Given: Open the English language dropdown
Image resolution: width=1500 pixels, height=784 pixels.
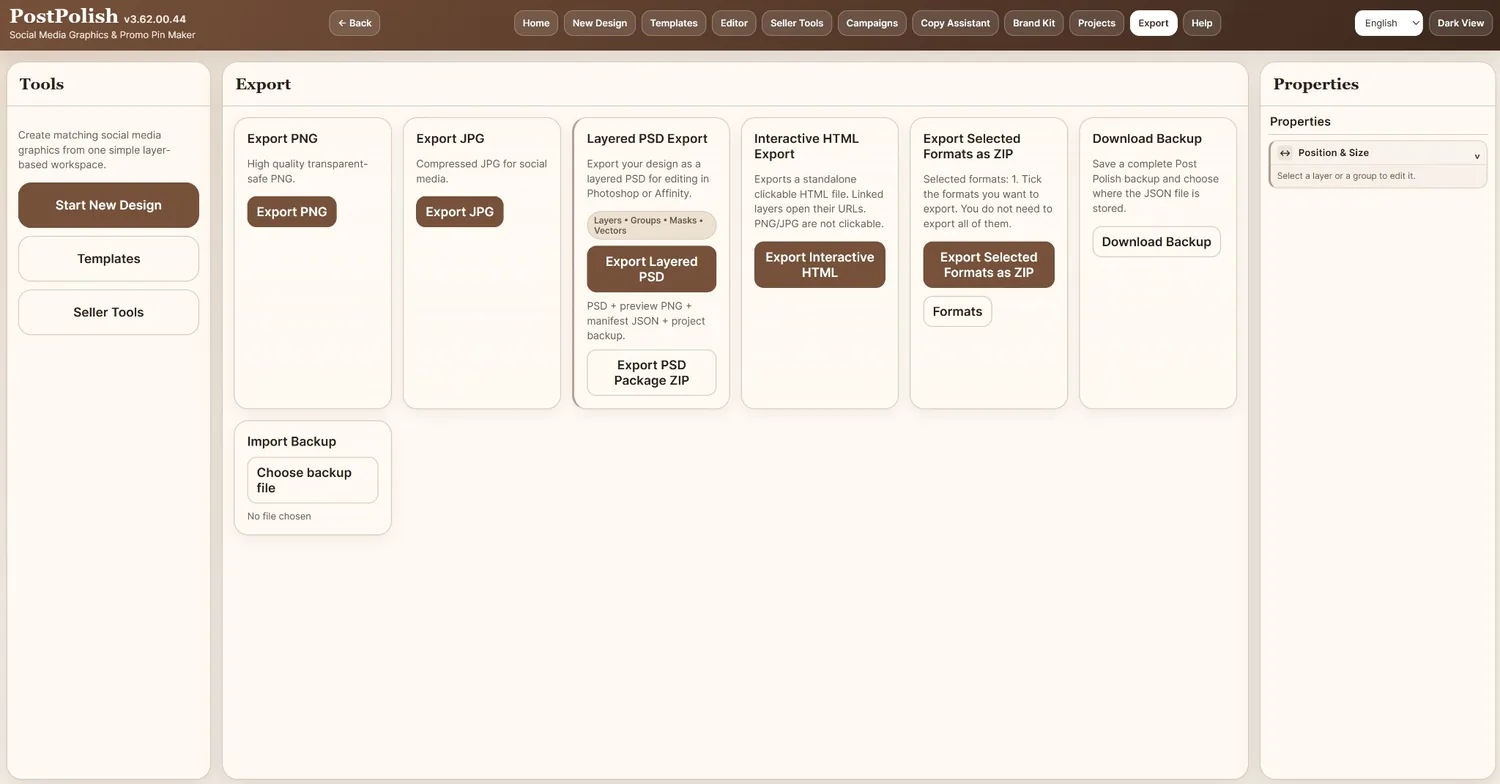Looking at the screenshot, I should click(x=1388, y=23).
